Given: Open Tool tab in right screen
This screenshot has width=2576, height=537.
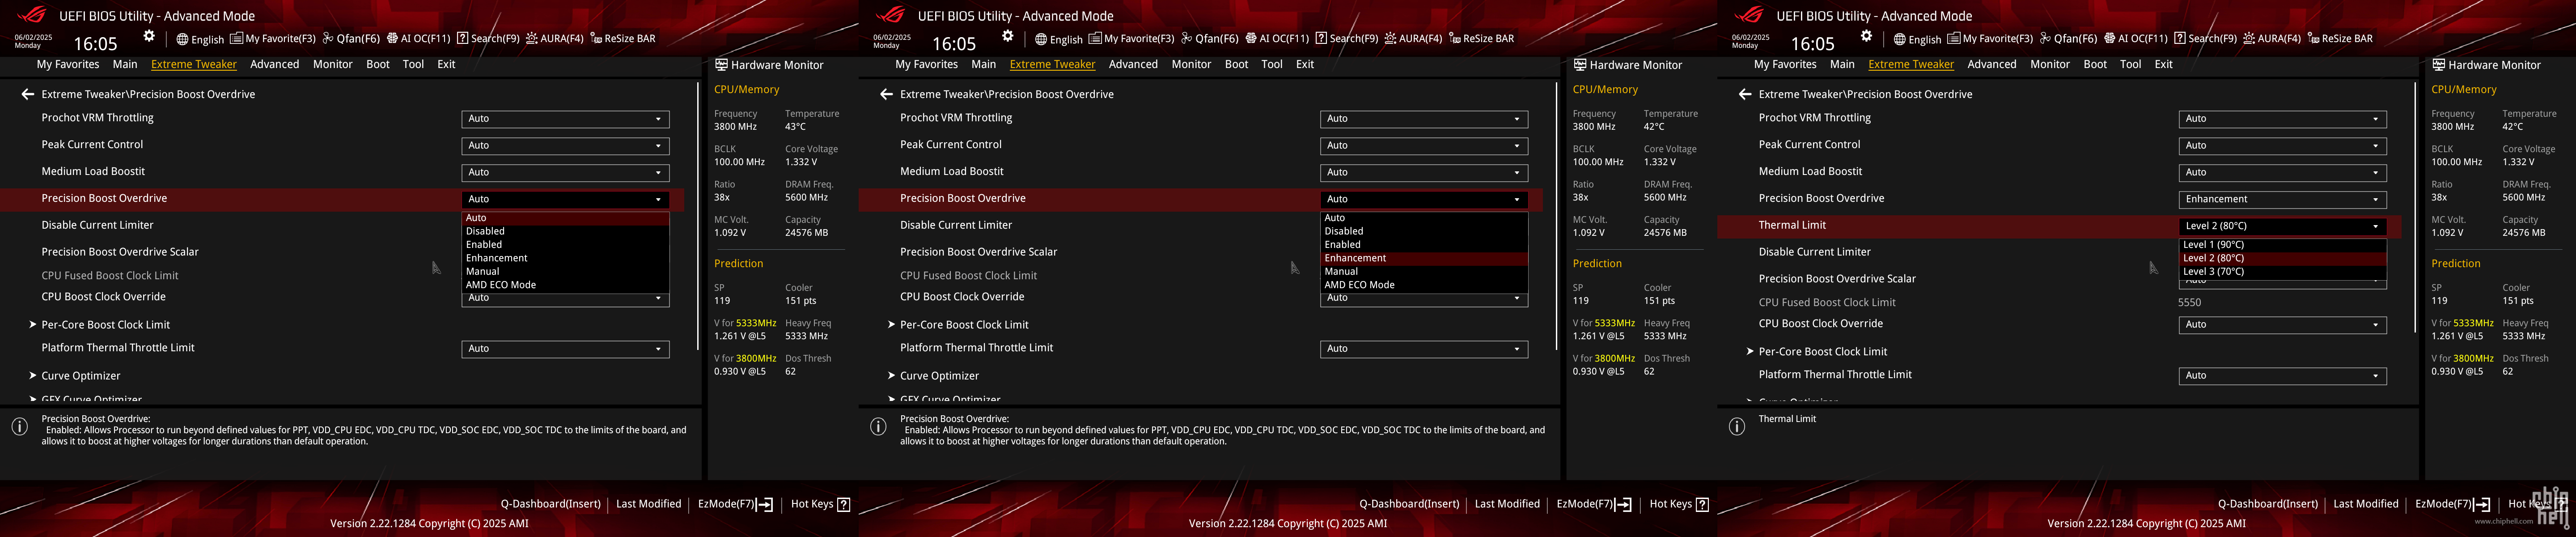Looking at the screenshot, I should tap(2131, 65).
